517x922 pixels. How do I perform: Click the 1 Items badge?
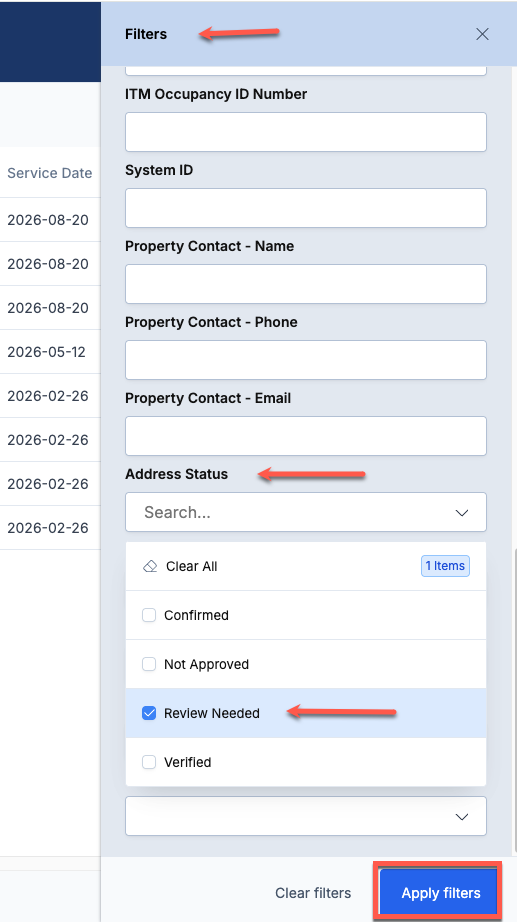445,566
